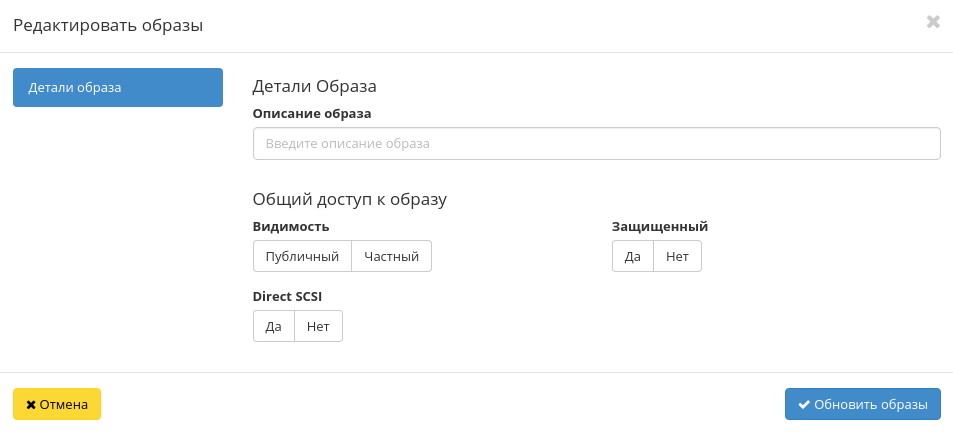
Task: Click the Редактировать образы dialog title
Action: click(108, 26)
